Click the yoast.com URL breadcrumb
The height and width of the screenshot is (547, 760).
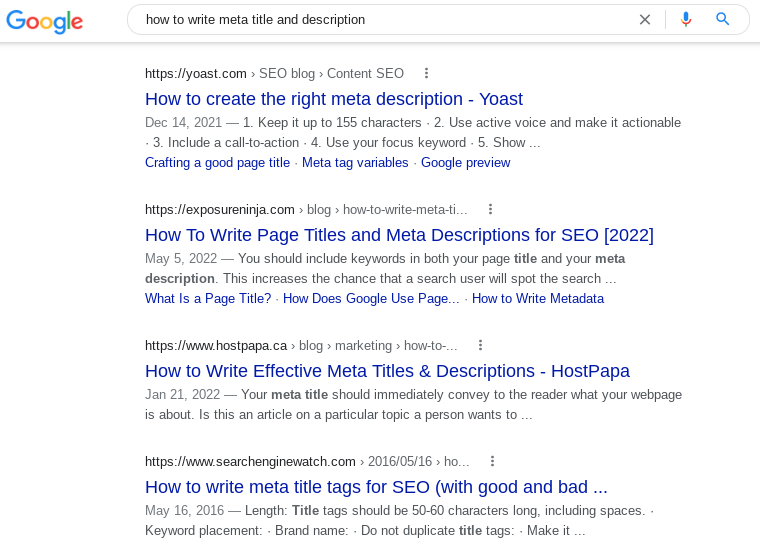tap(195, 73)
